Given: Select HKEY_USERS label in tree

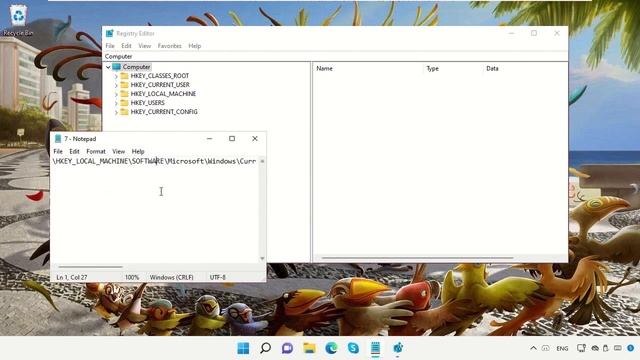Looking at the screenshot, I should [148, 103].
